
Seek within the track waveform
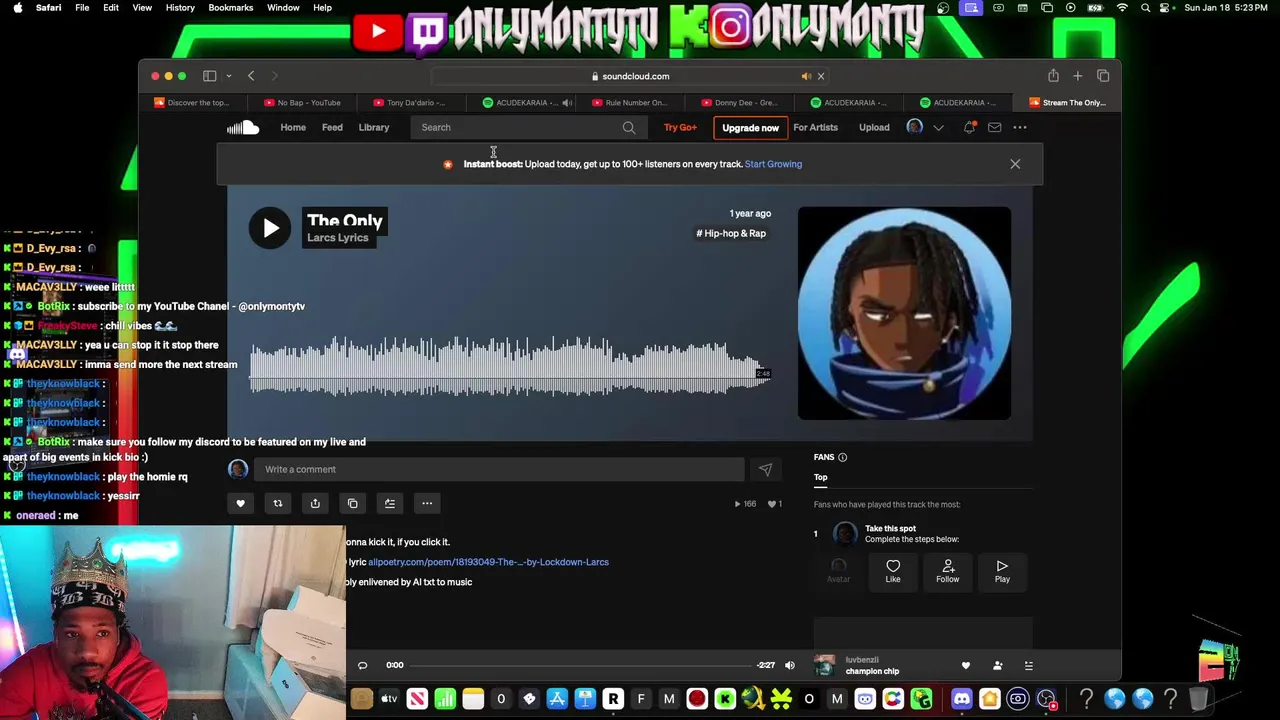tap(510, 368)
